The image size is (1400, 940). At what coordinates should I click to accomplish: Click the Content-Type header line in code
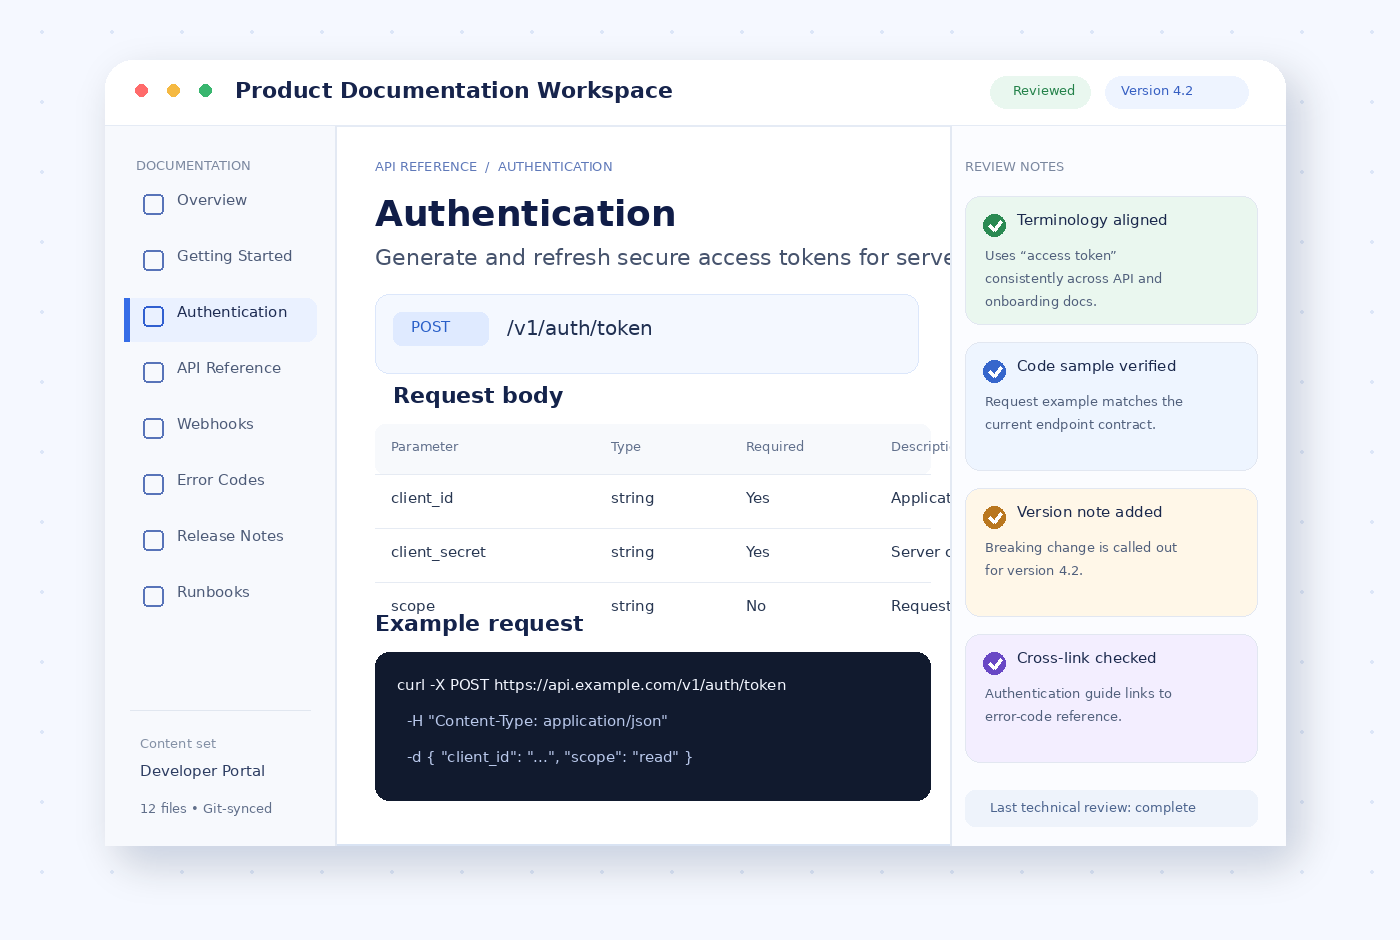coord(537,721)
